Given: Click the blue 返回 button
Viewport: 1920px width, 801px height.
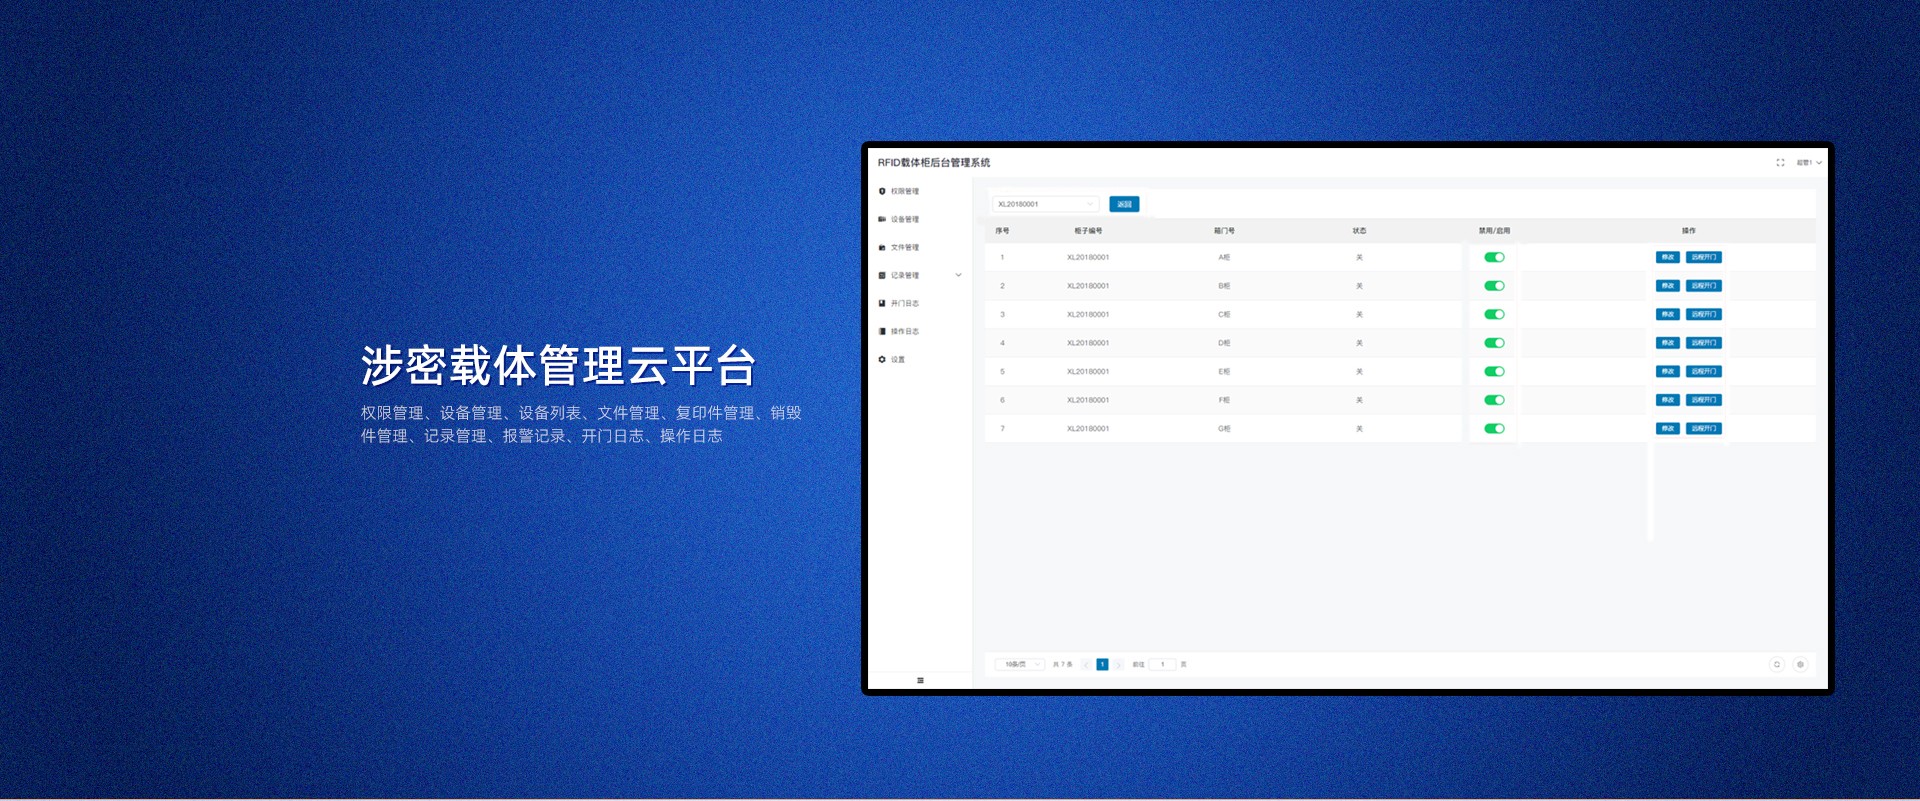Looking at the screenshot, I should tap(1124, 204).
